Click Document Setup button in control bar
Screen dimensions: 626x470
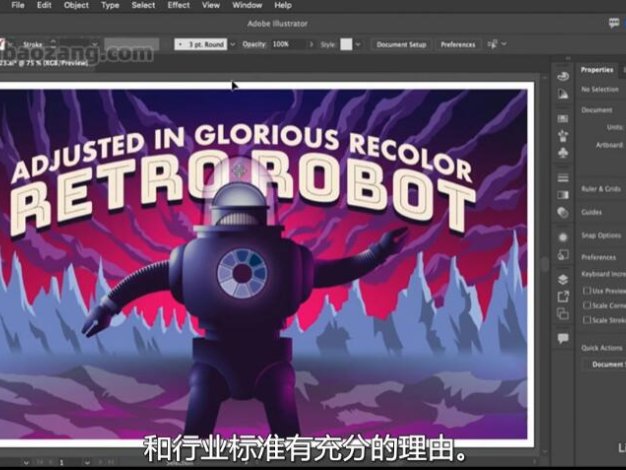tap(401, 44)
